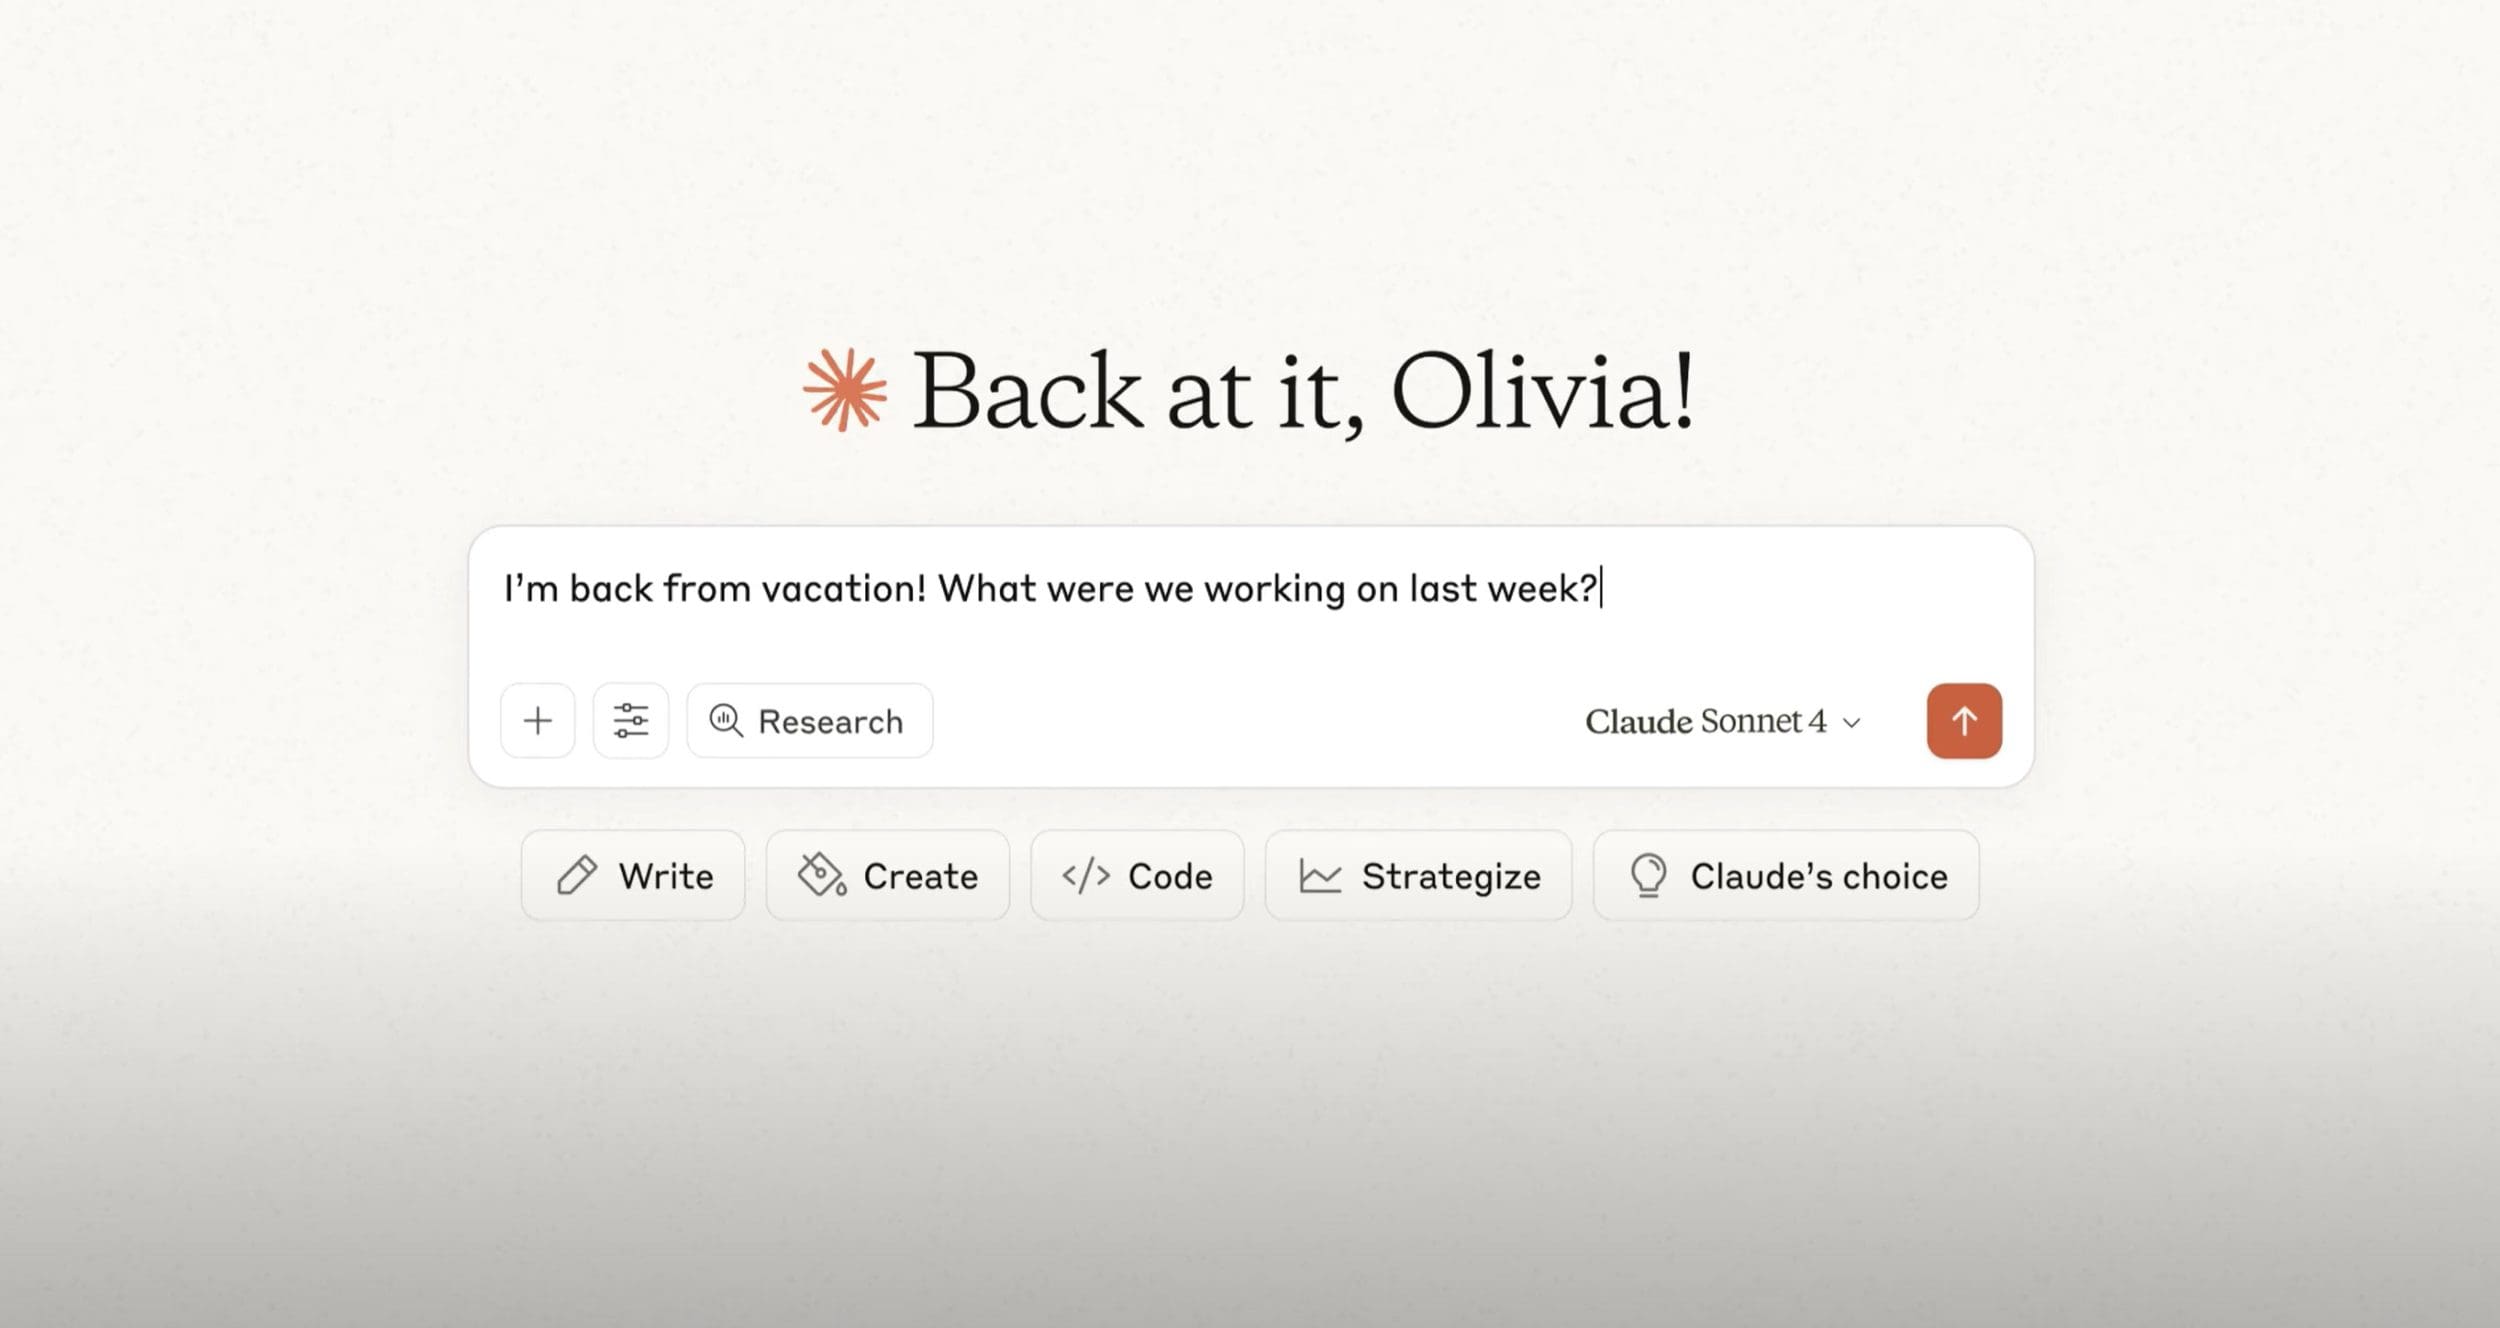
Task: Open the tools settings sliders icon
Action: [630, 720]
